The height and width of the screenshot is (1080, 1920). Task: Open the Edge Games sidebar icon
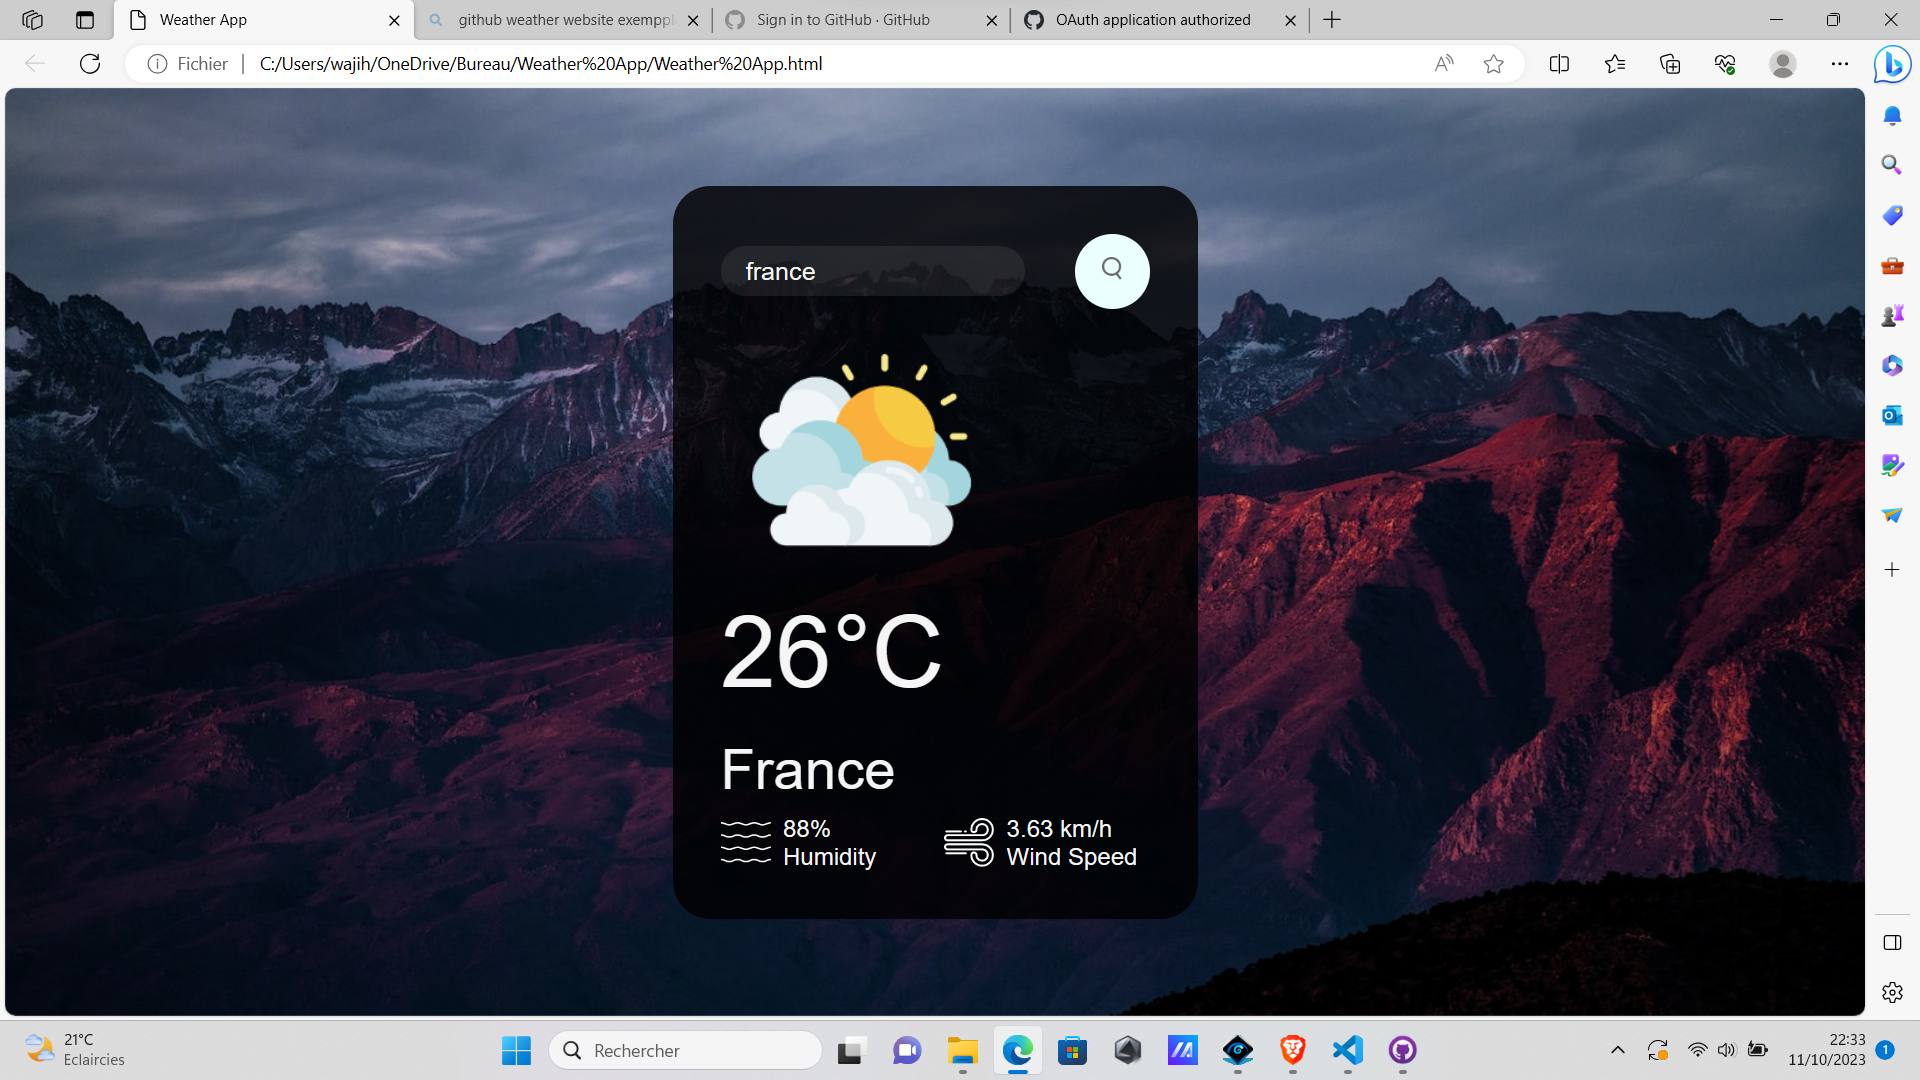click(1892, 314)
